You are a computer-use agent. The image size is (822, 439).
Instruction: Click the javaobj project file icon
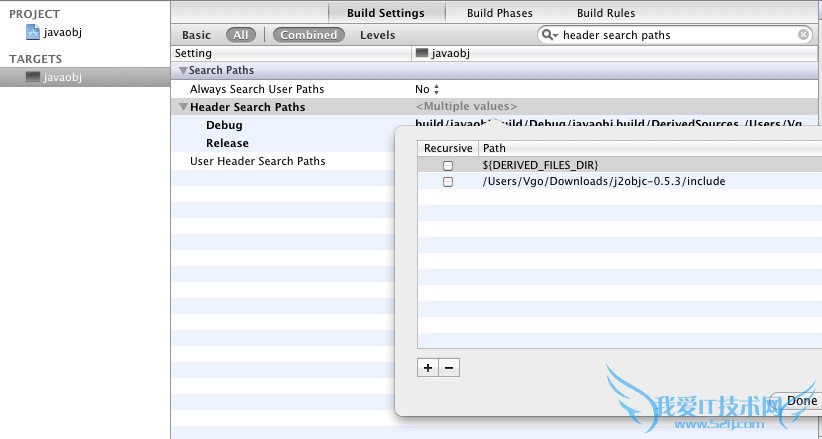click(x=33, y=32)
